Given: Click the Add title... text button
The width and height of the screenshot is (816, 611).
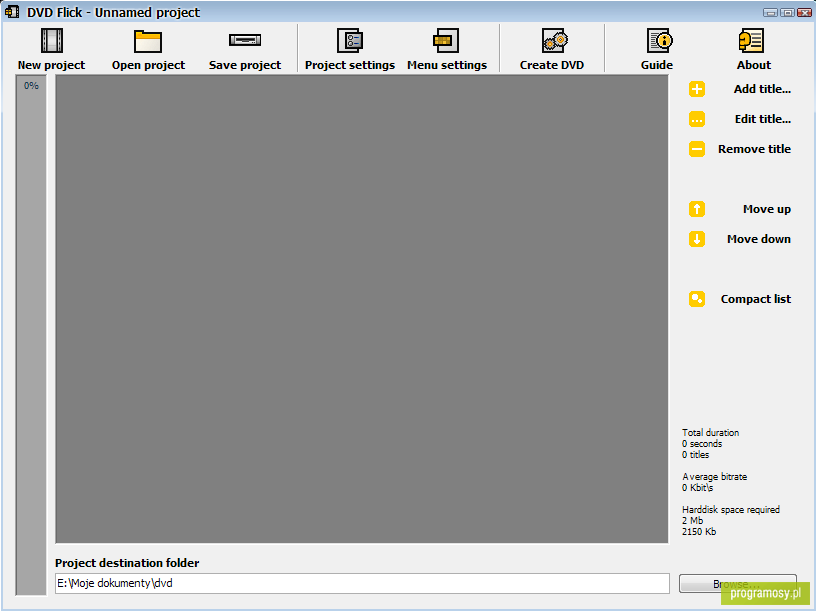Looking at the screenshot, I should coord(762,89).
